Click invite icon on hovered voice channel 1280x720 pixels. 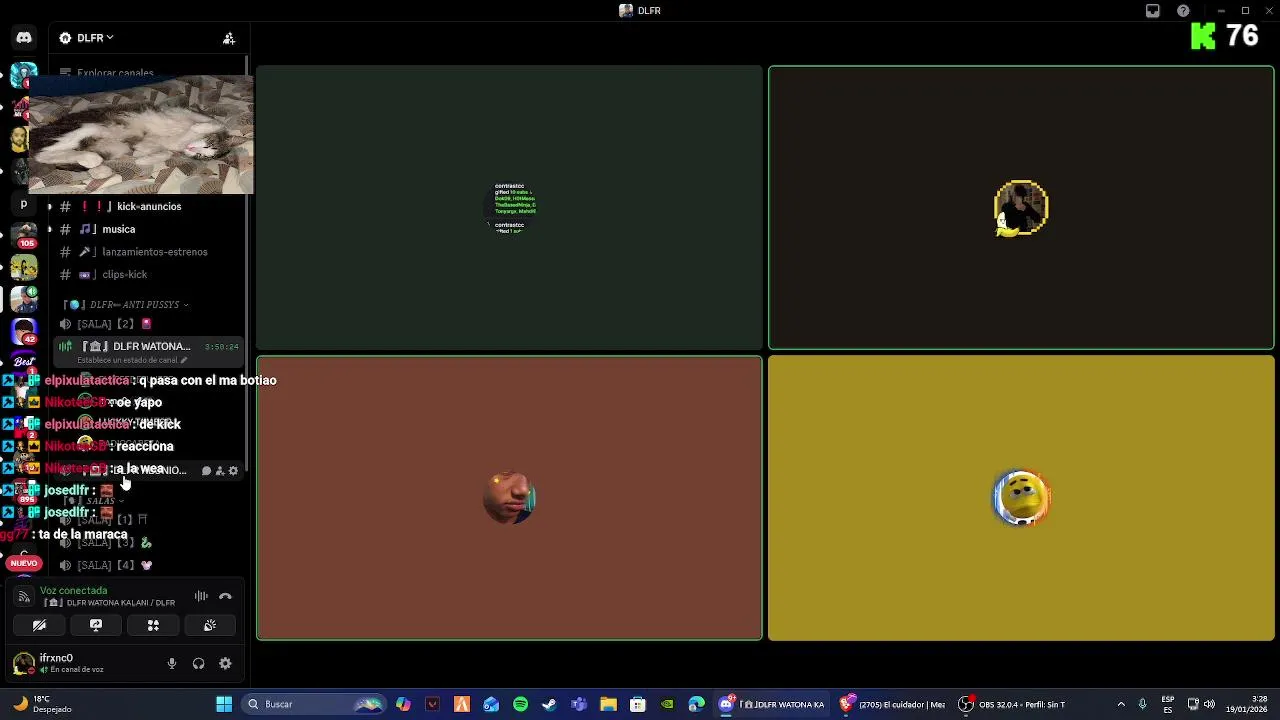[220, 470]
